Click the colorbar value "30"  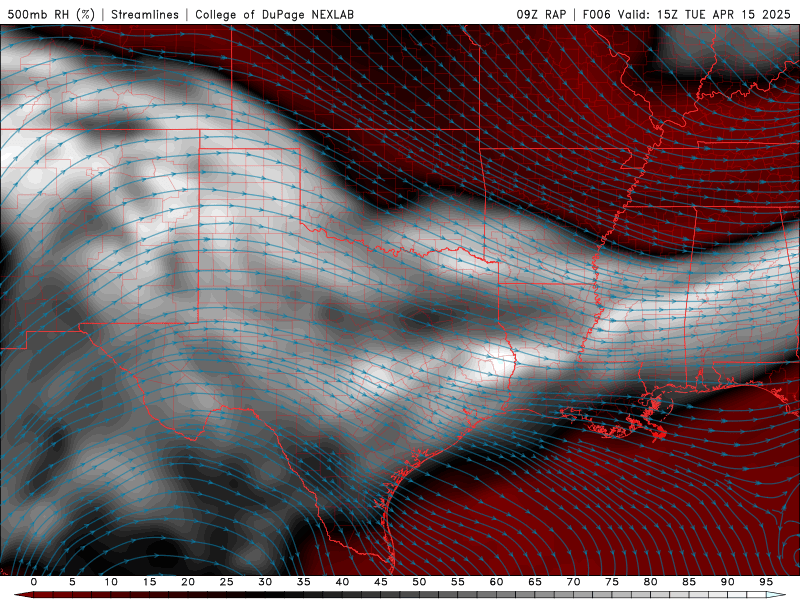click(265, 582)
